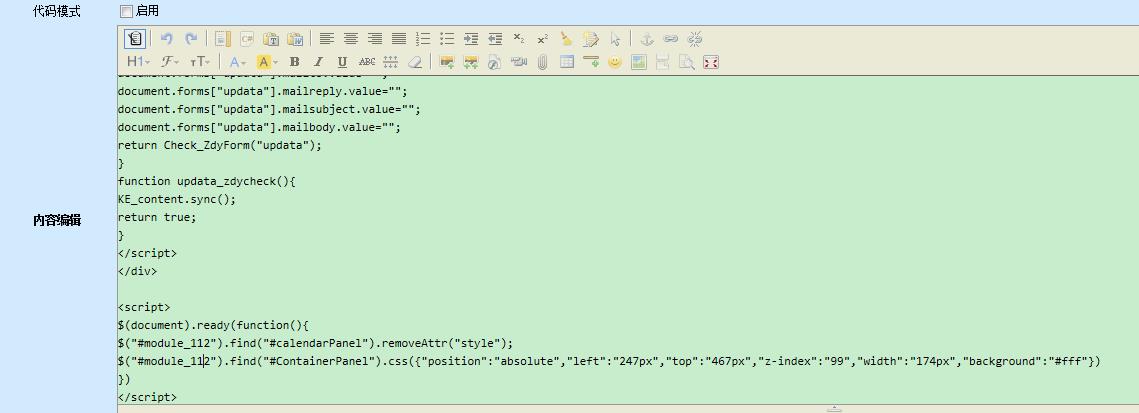Open the highlight background color picker
Screen dimensions: 1139x413
267,62
